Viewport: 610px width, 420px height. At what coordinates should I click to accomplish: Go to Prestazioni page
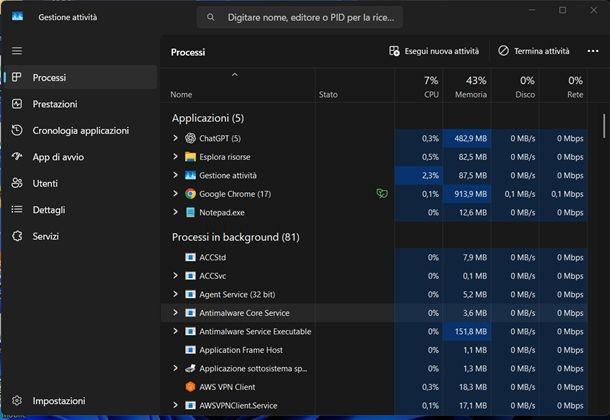tap(81, 104)
